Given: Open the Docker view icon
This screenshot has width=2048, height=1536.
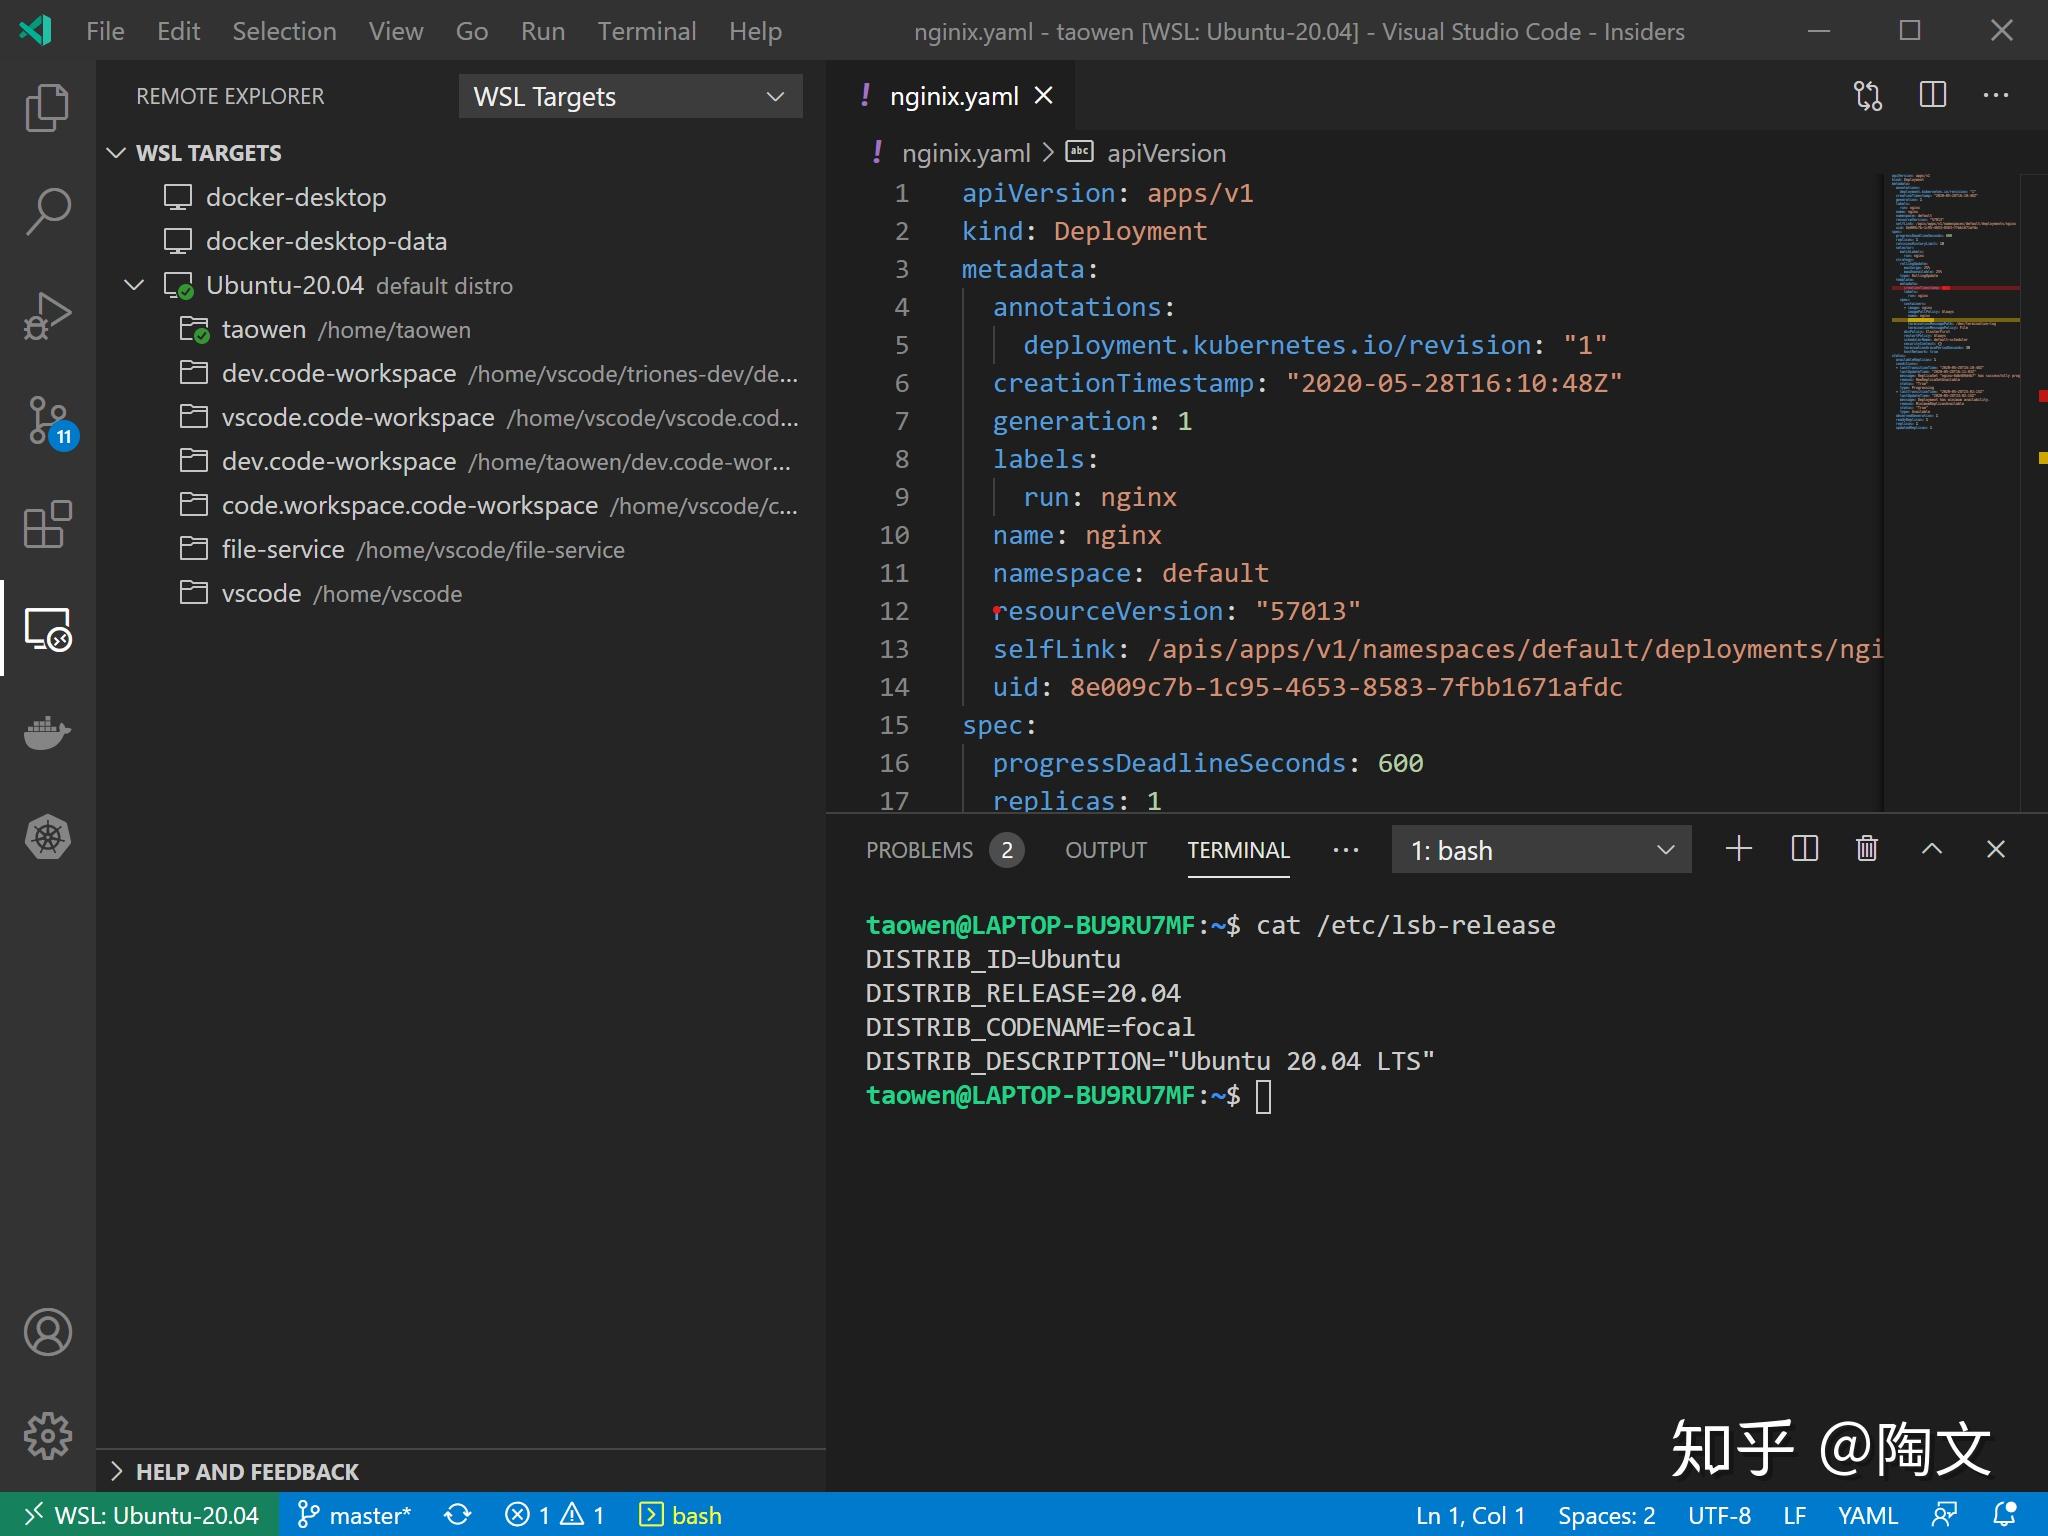Looking at the screenshot, I should (x=47, y=733).
